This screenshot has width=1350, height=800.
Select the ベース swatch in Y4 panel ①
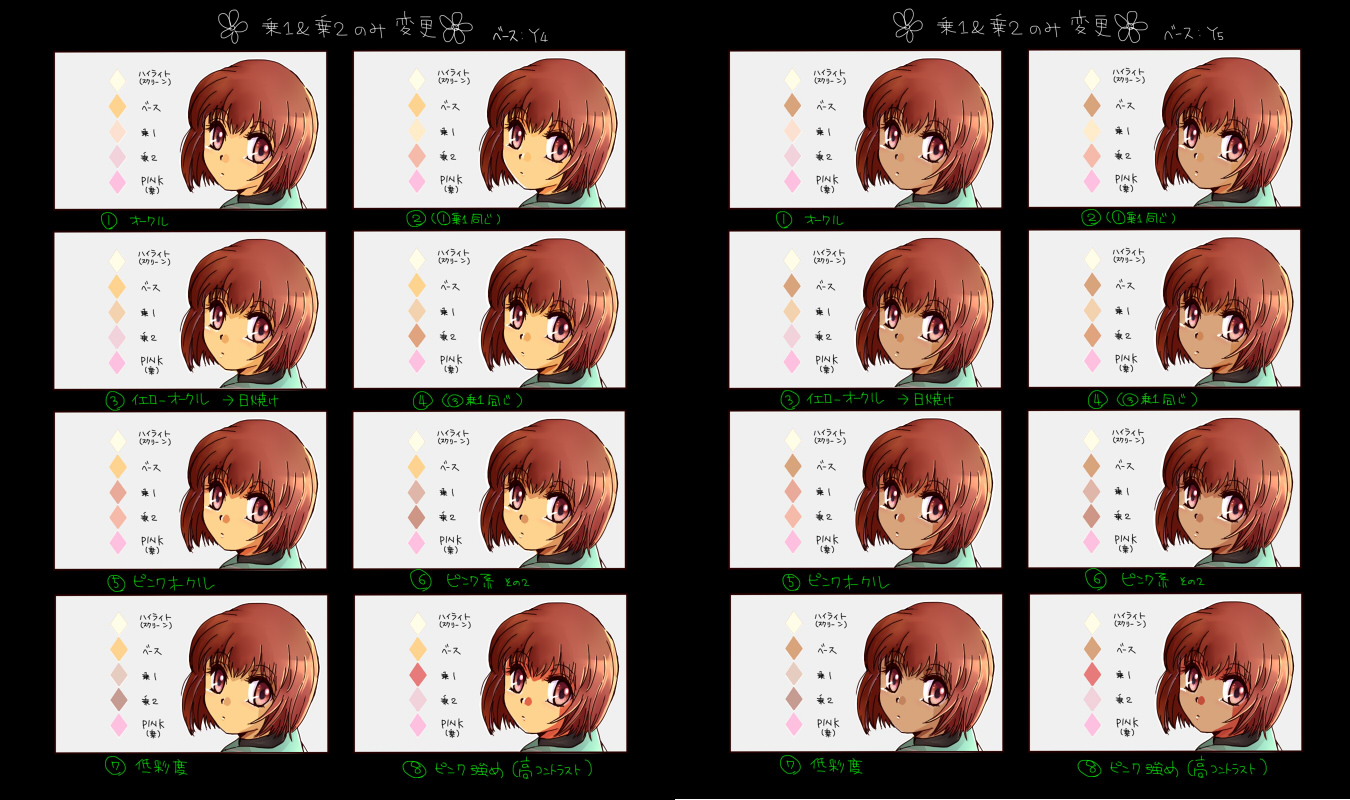[116, 105]
